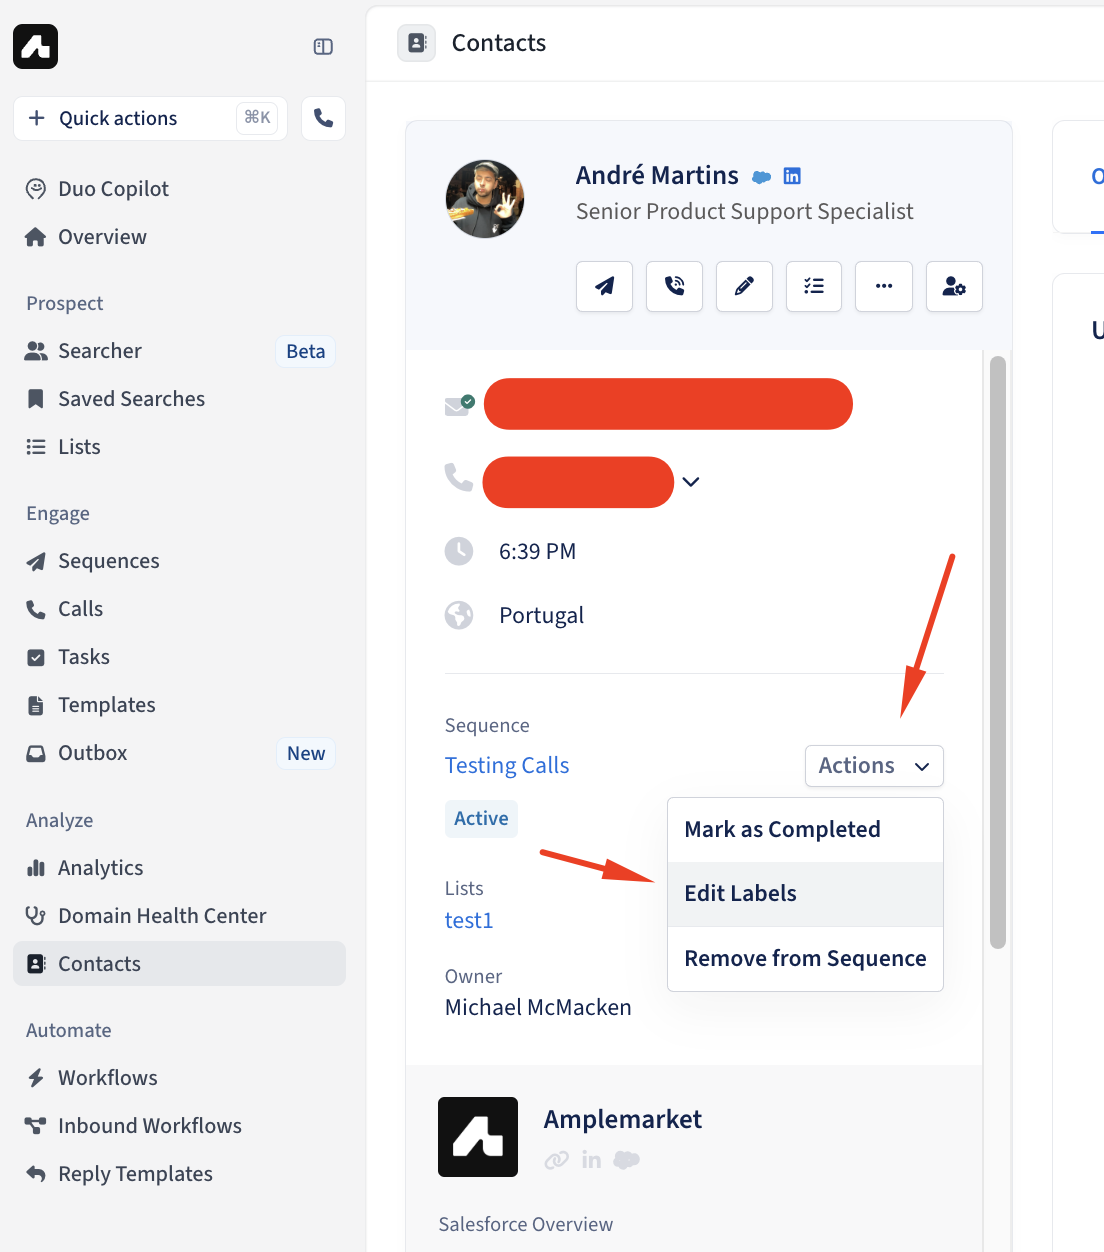Open the Testing Calls sequence link
The image size is (1104, 1252).
tap(507, 766)
